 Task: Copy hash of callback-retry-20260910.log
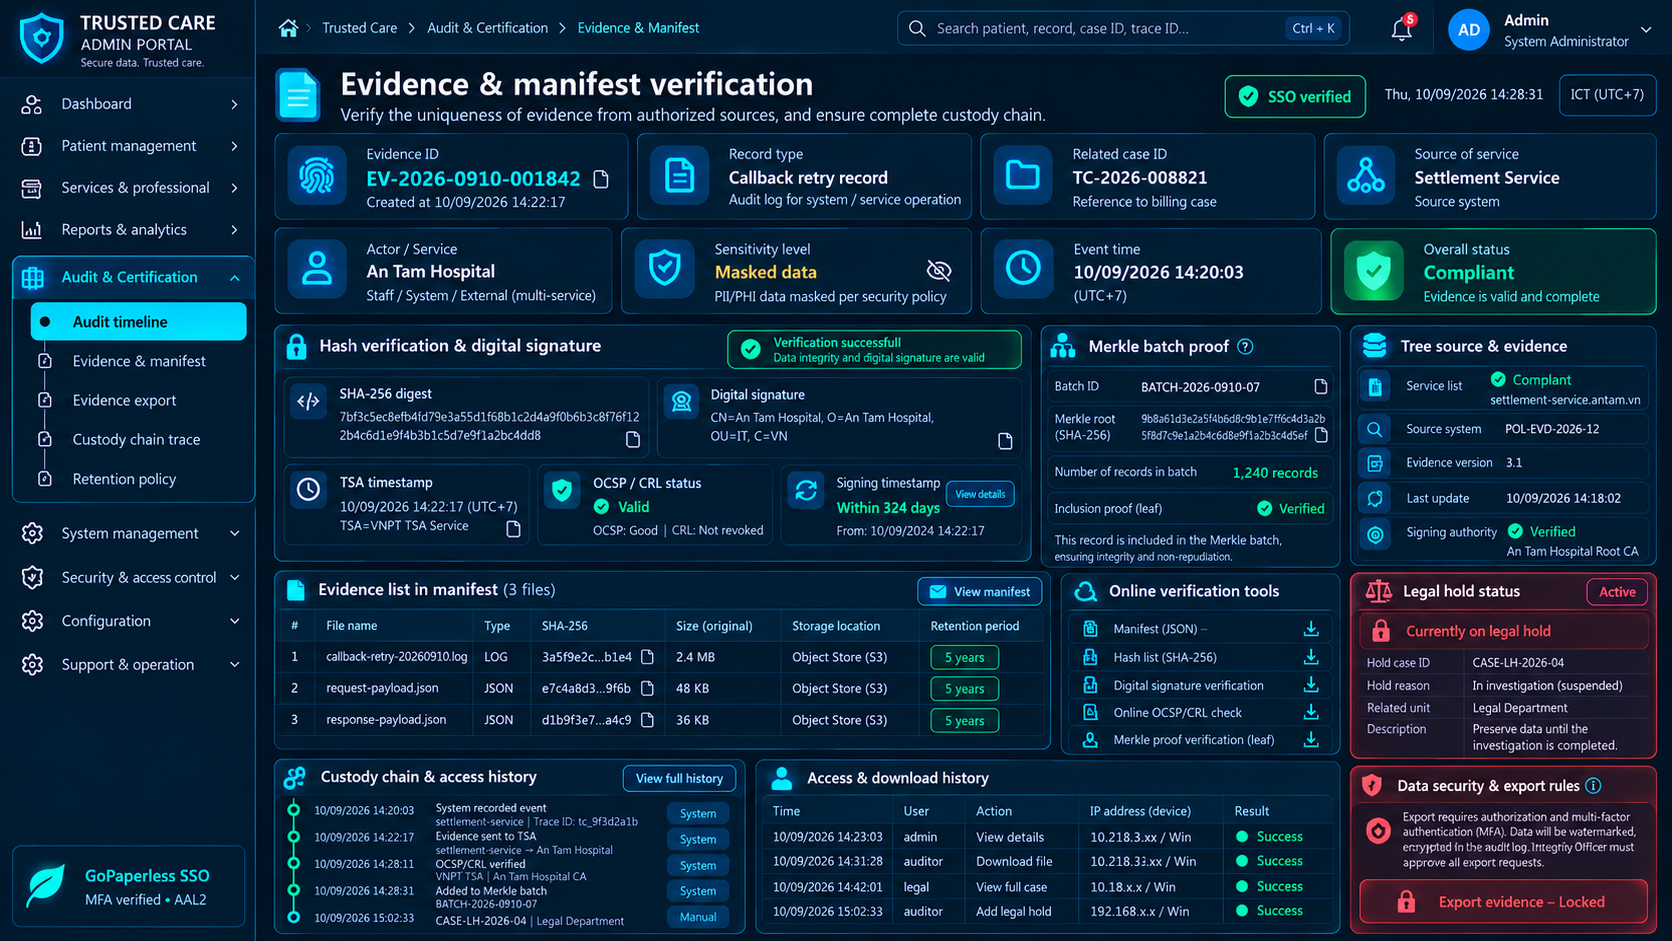click(647, 657)
